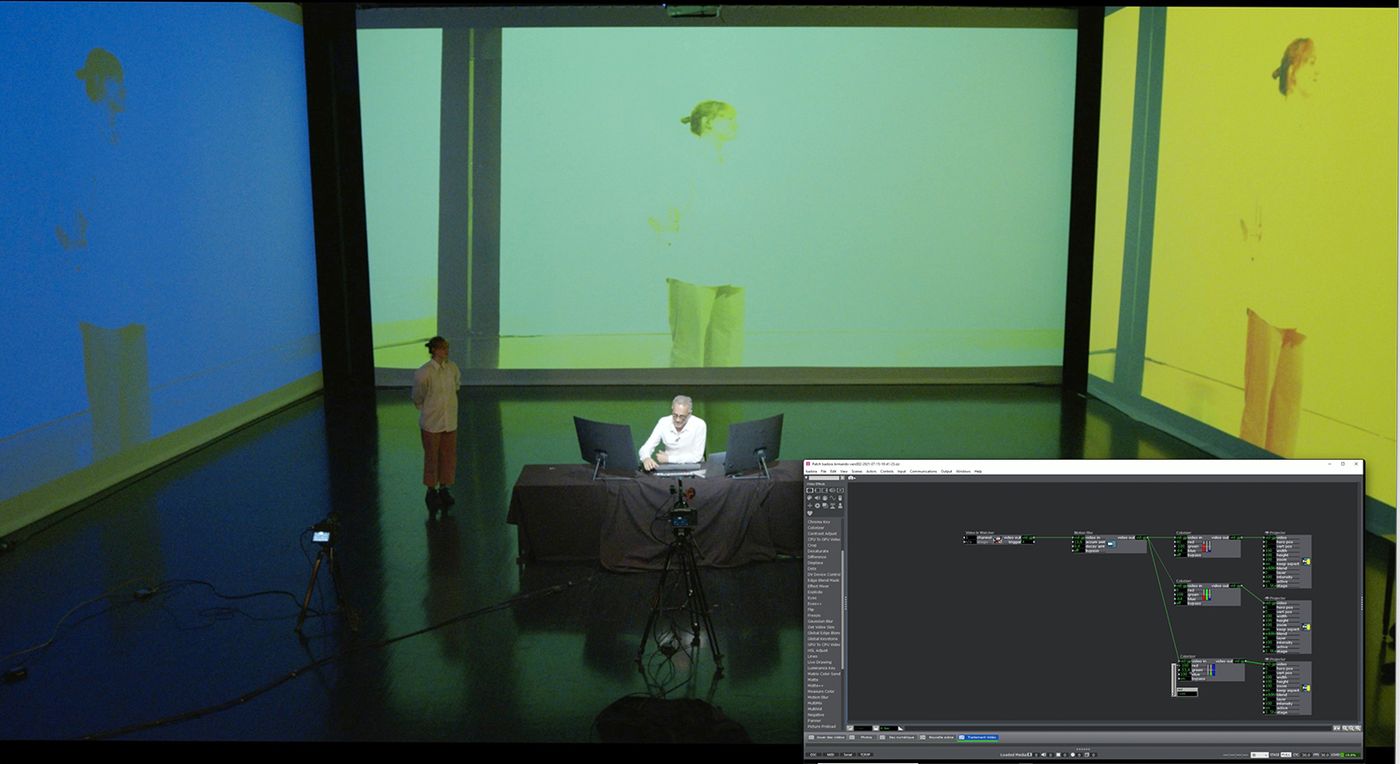Click the OSC status indicator in the status bar
Image resolution: width=1400 pixels, height=764 pixels.
pyautogui.click(x=813, y=754)
